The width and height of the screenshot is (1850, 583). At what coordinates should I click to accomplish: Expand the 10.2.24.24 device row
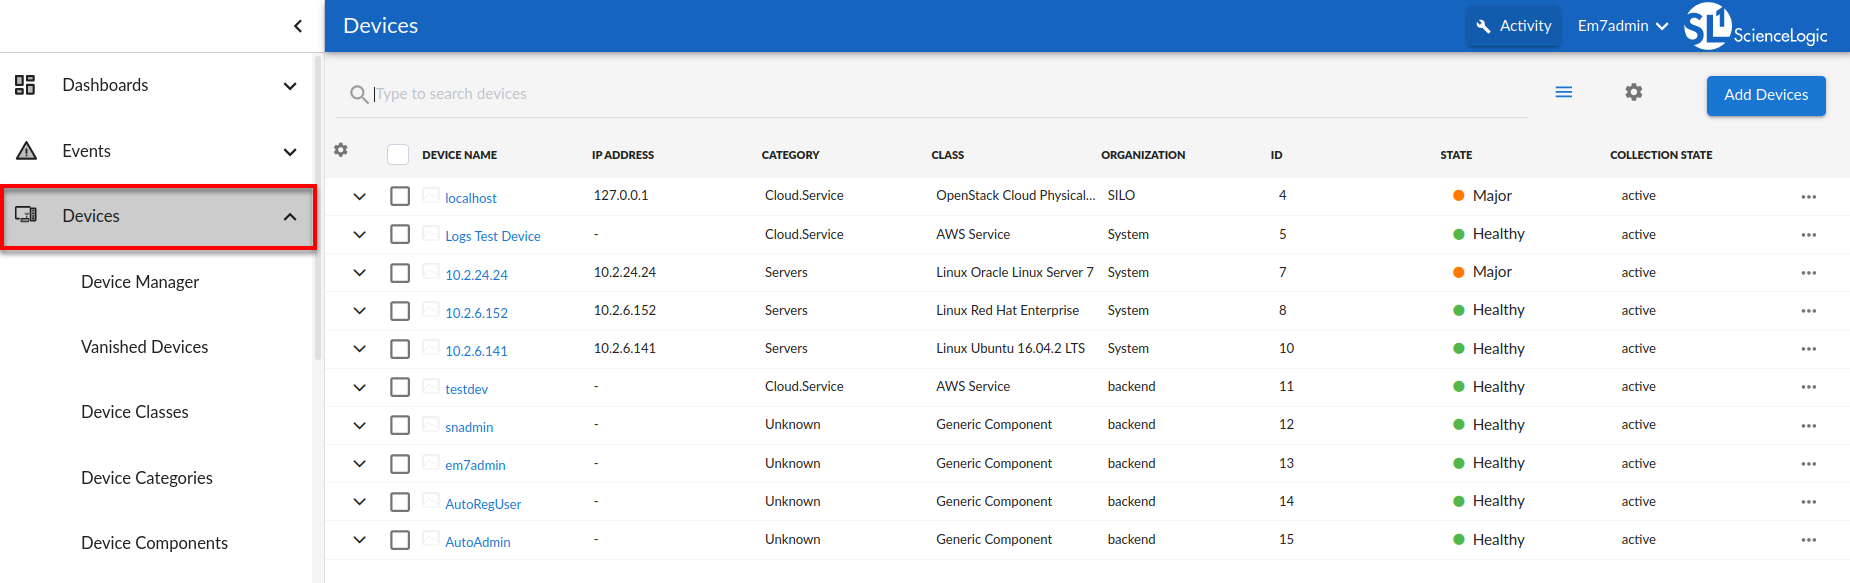pyautogui.click(x=359, y=273)
